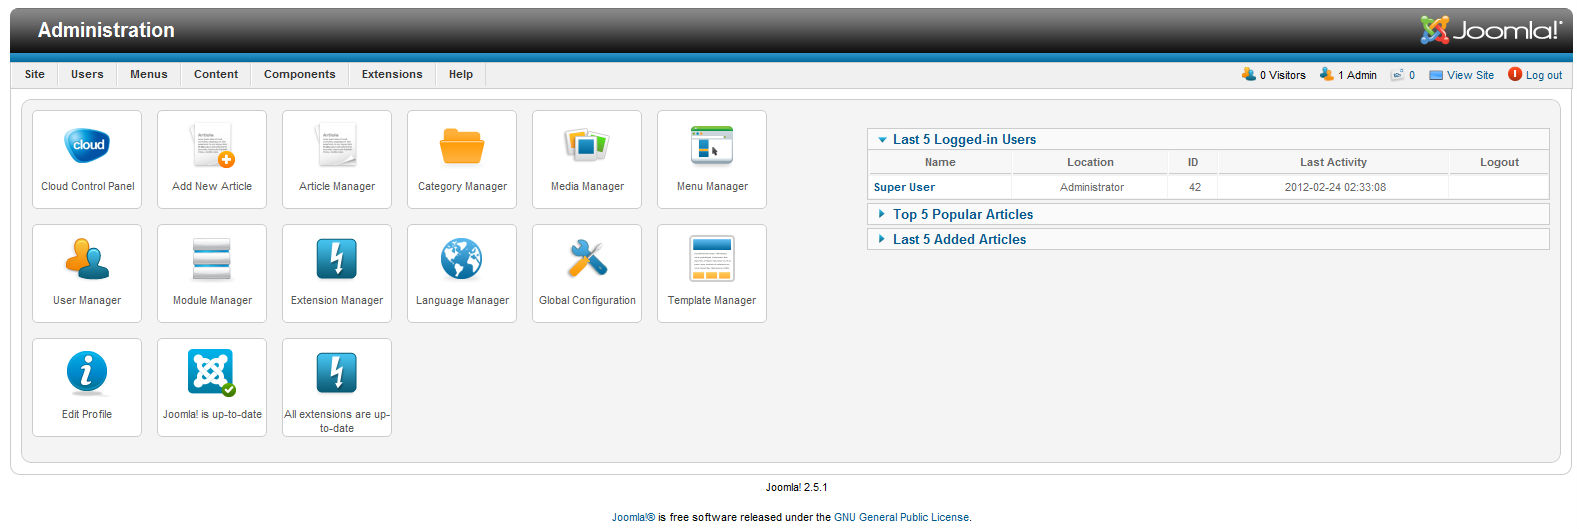Screen dimensions: 1579x529
Task: Open the Super User link
Action: click(x=904, y=187)
